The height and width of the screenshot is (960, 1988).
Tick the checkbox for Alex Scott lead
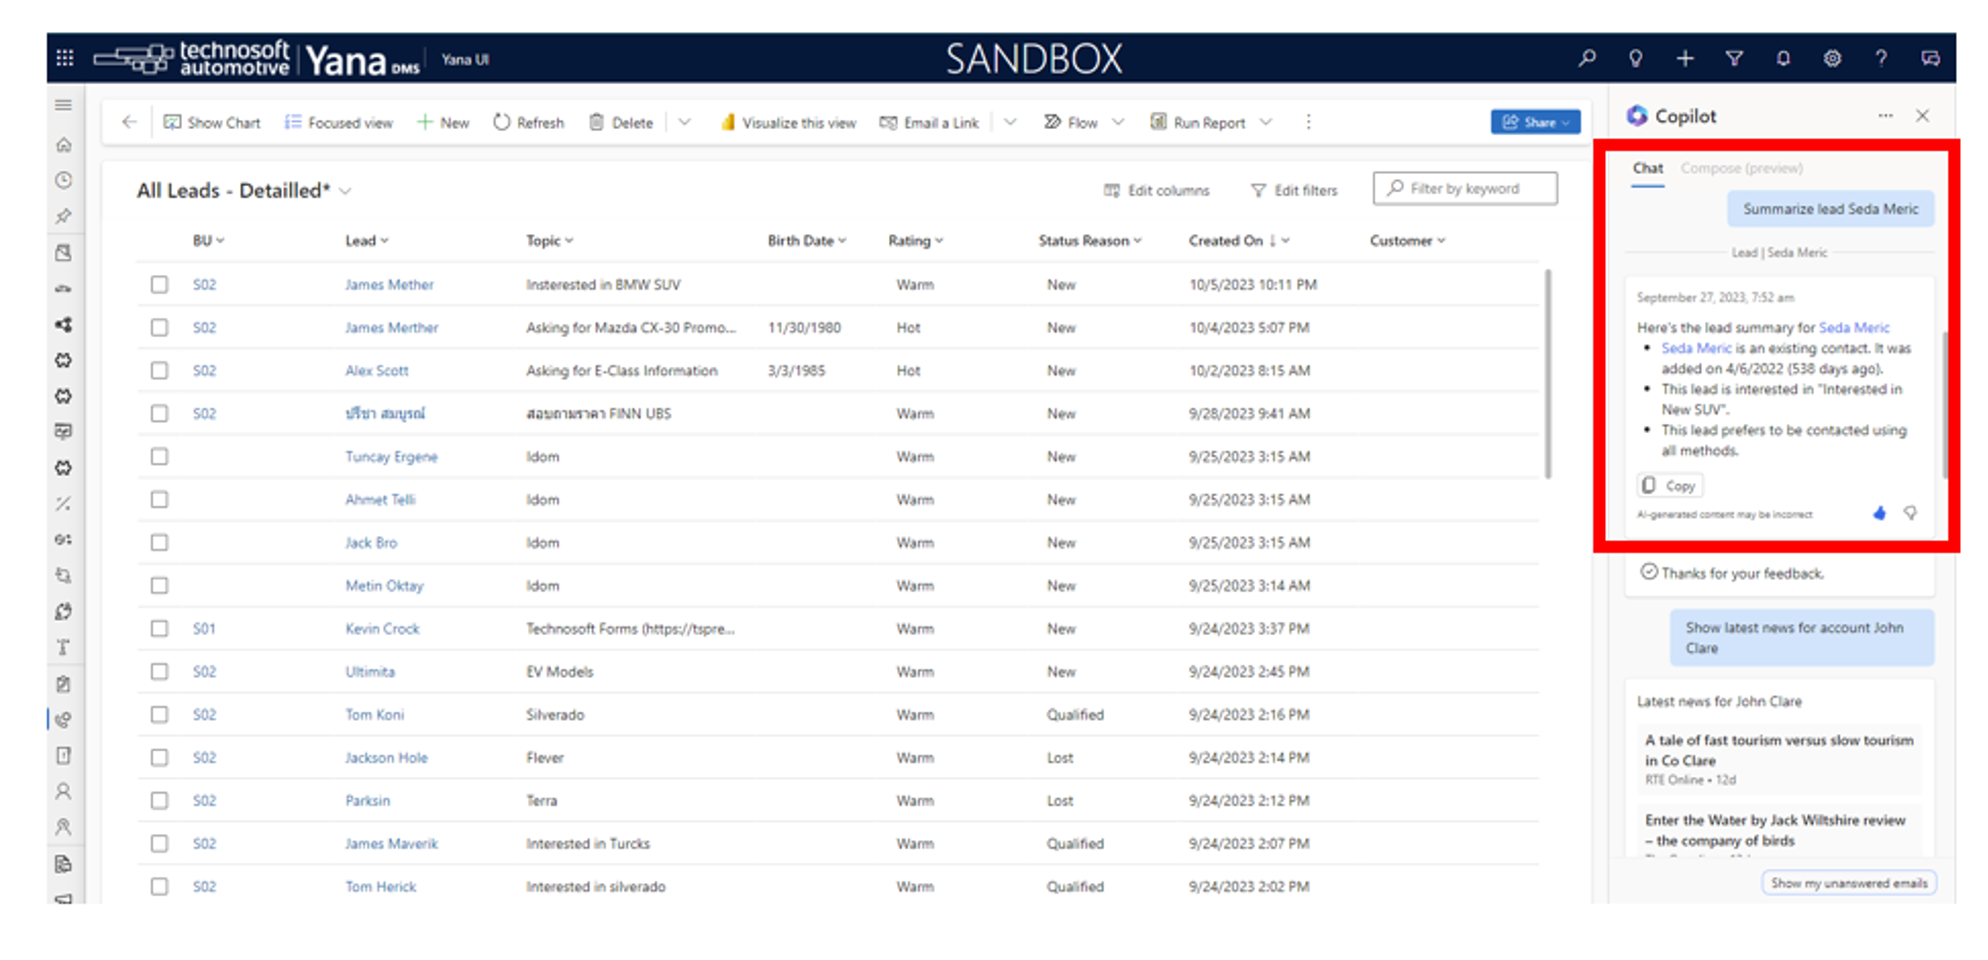[159, 371]
